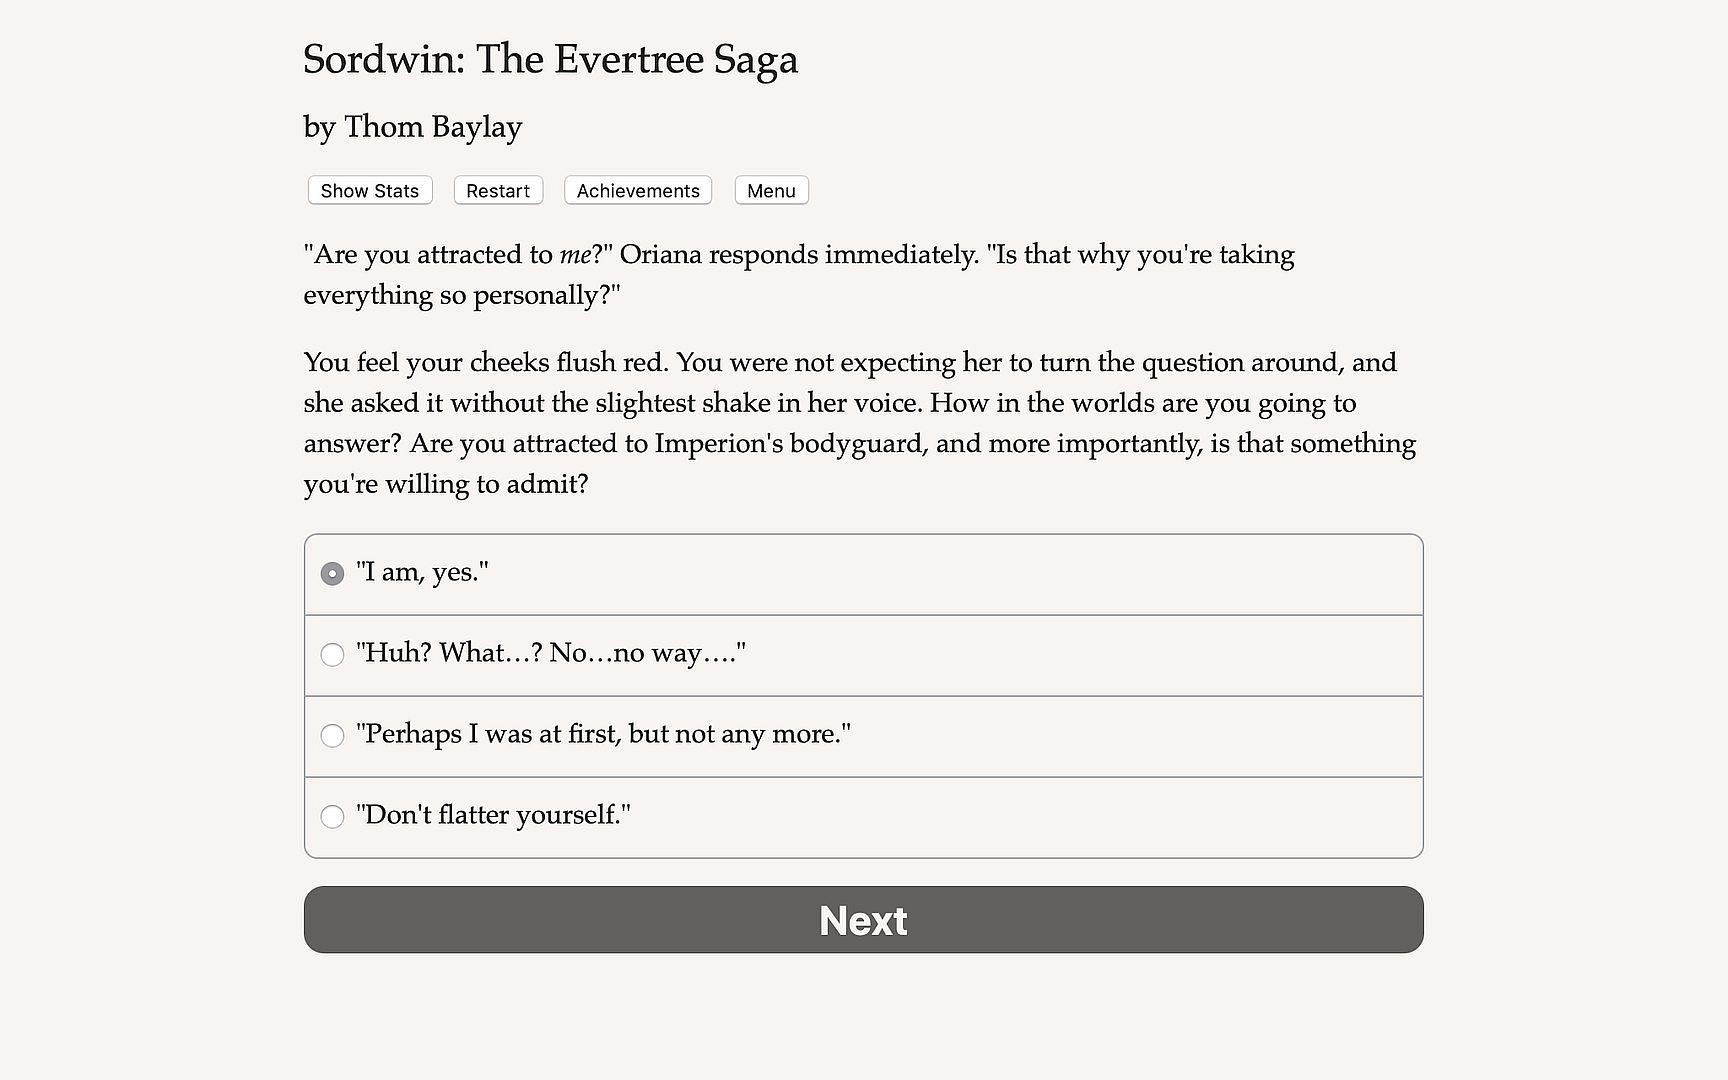Click the "Sordwin: The Evertree Saga" title
Viewport: 1728px width, 1080px height.
click(550, 60)
